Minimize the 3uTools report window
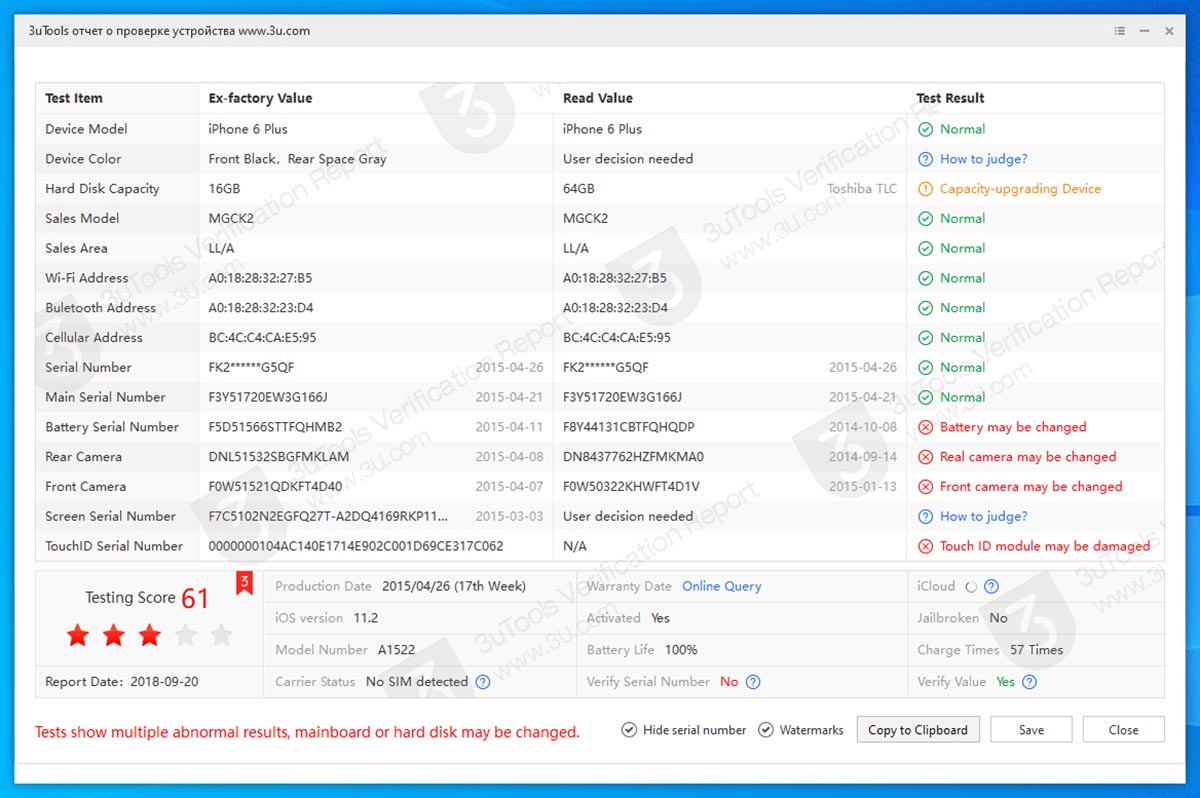 click(1145, 31)
